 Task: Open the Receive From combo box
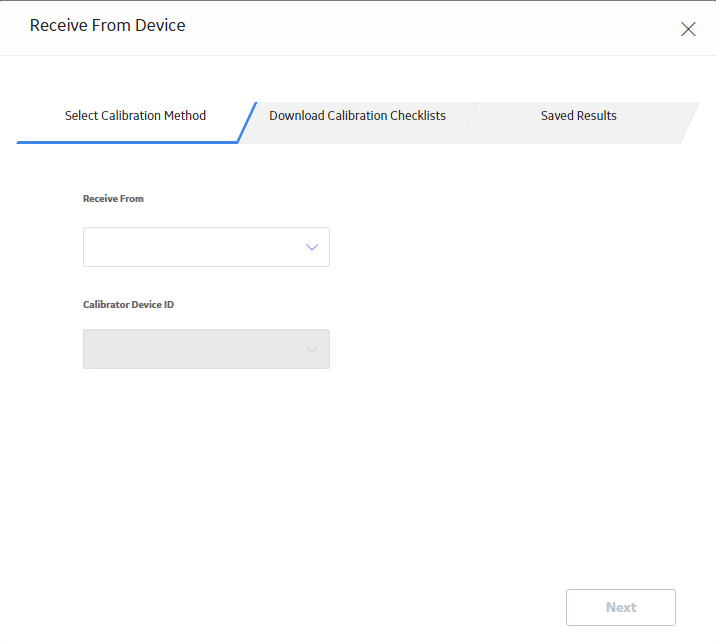(x=206, y=247)
